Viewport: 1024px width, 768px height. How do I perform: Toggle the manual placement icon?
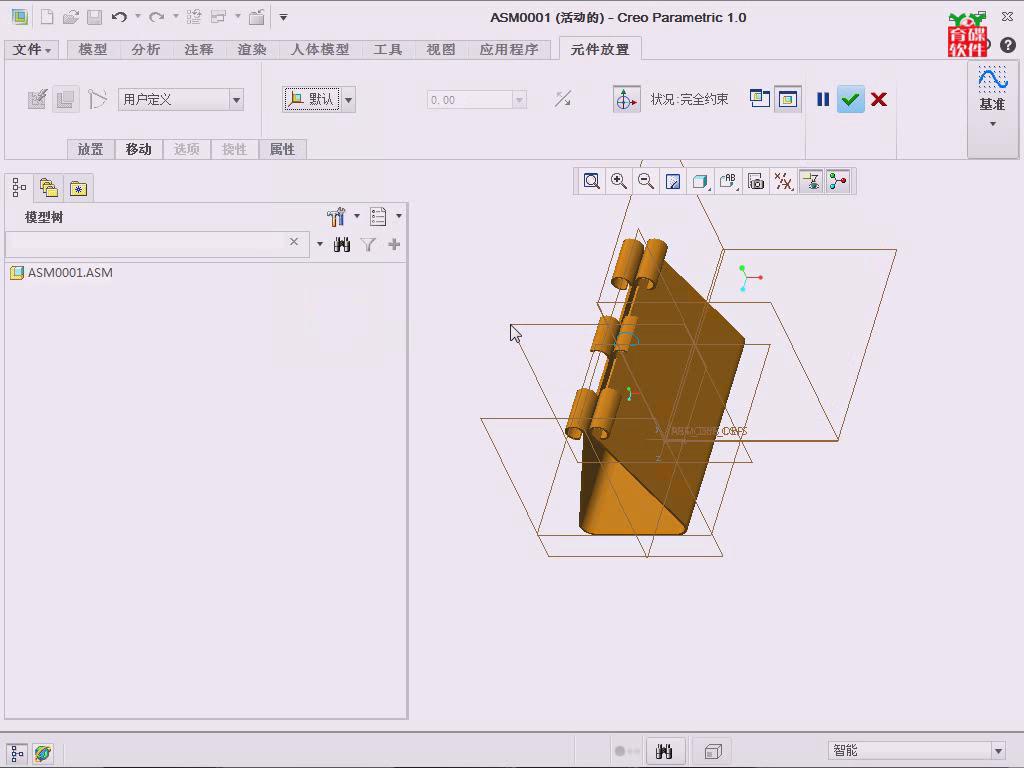tap(65, 99)
